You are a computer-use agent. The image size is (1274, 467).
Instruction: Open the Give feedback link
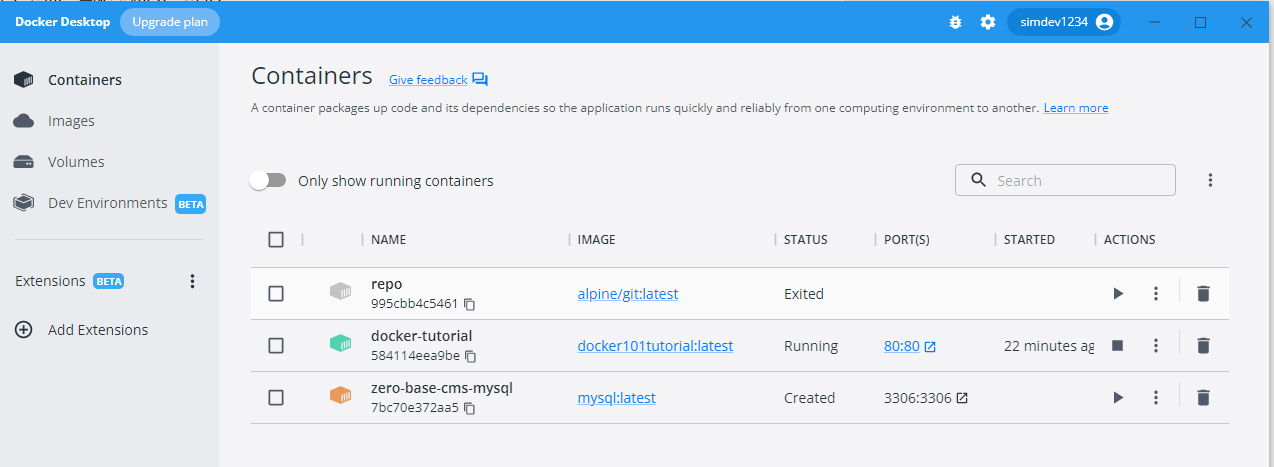[428, 80]
